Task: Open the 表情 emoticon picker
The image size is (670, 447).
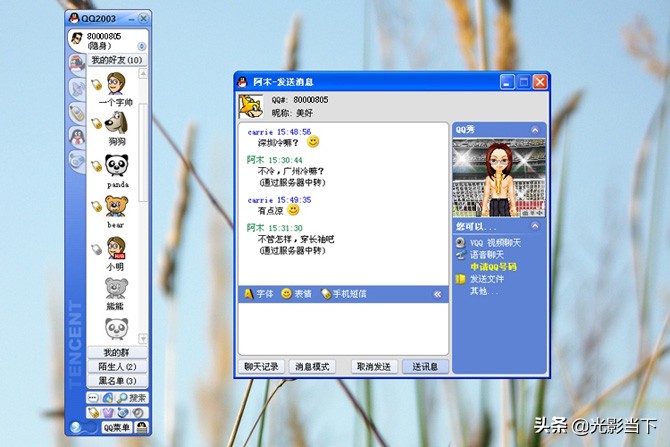Action: pos(297,294)
